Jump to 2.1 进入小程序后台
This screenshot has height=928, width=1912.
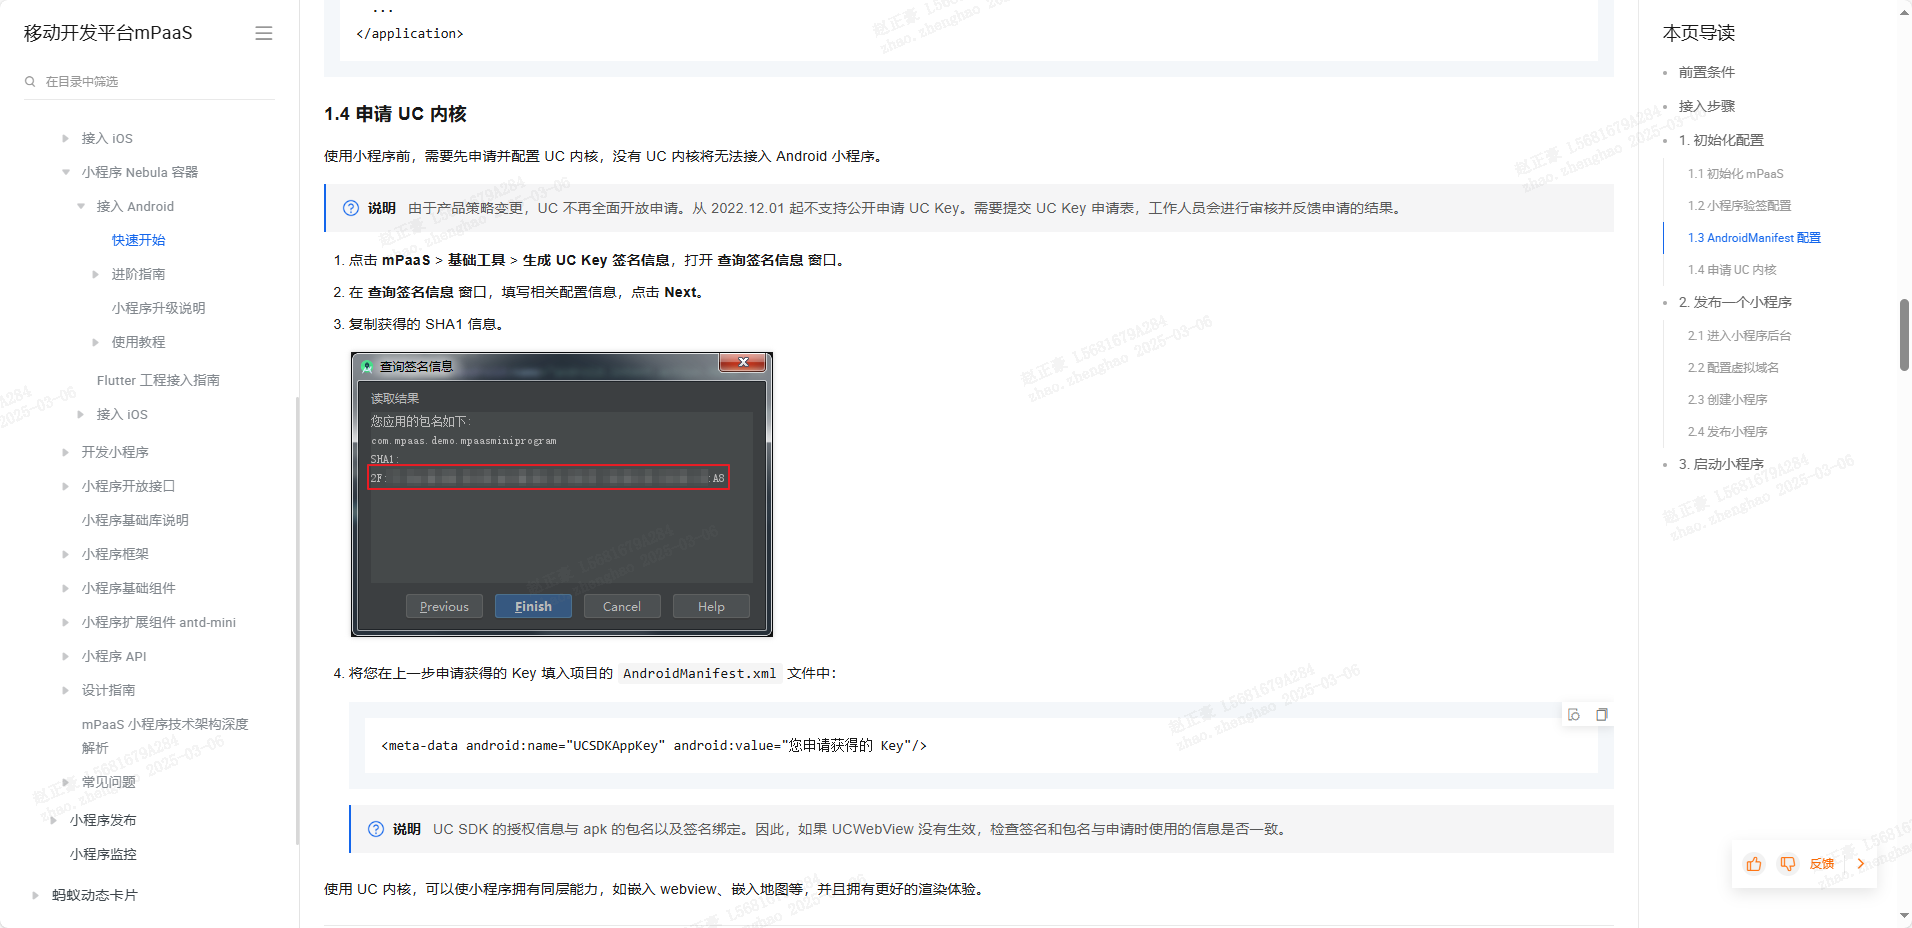[x=1739, y=336]
